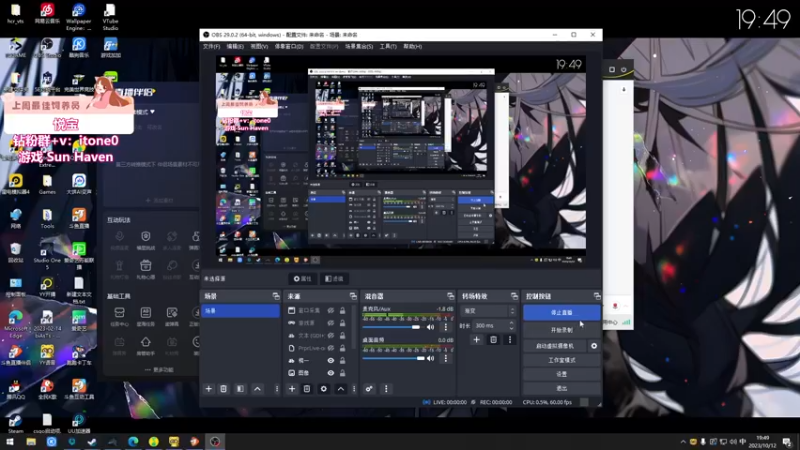The width and height of the screenshot is (800, 450).
Task: Open the 渐变 transition type dropdown
Action: click(488, 311)
